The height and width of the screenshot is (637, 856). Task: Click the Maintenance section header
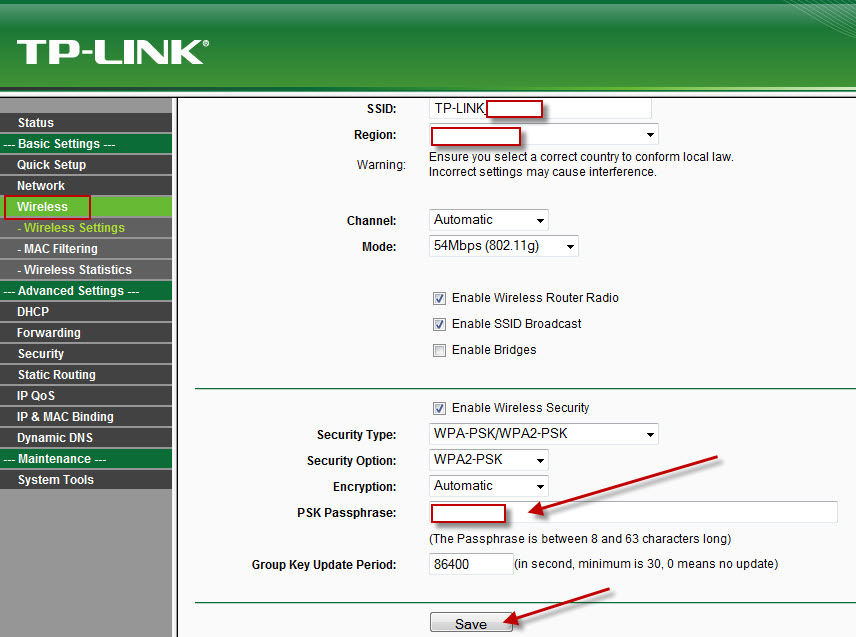86,459
